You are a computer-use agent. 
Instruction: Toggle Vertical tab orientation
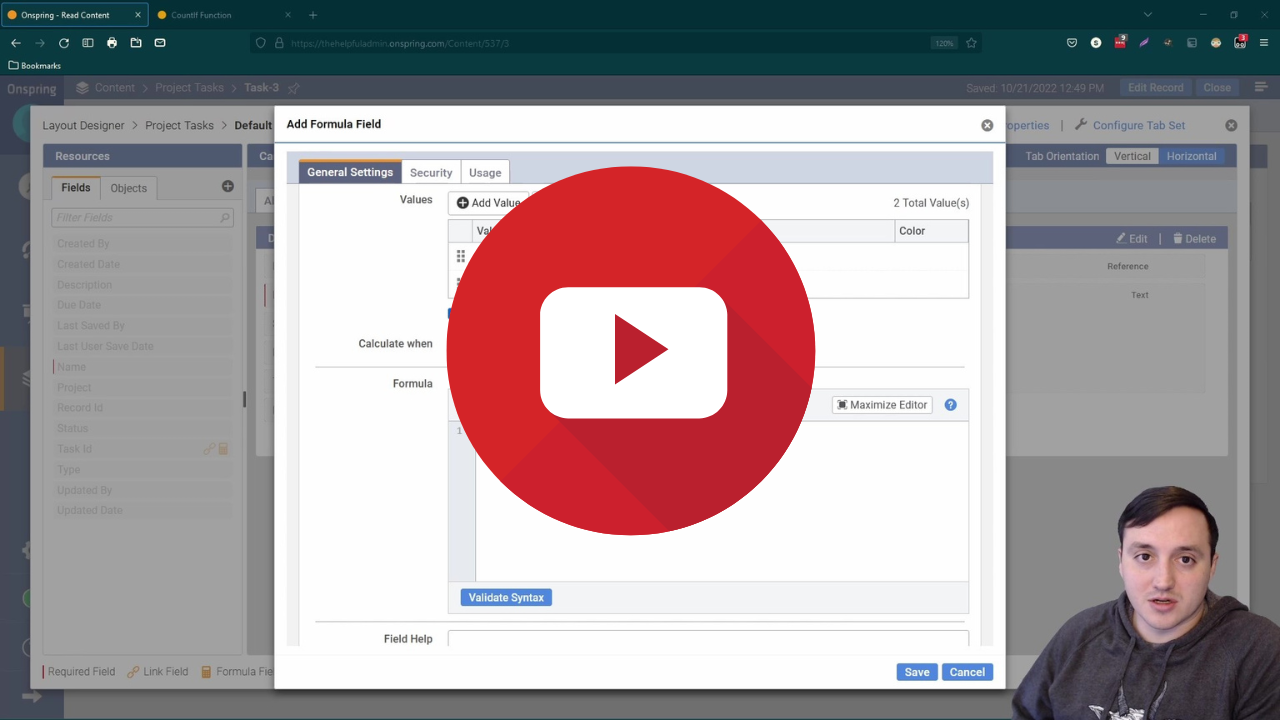pos(1131,156)
